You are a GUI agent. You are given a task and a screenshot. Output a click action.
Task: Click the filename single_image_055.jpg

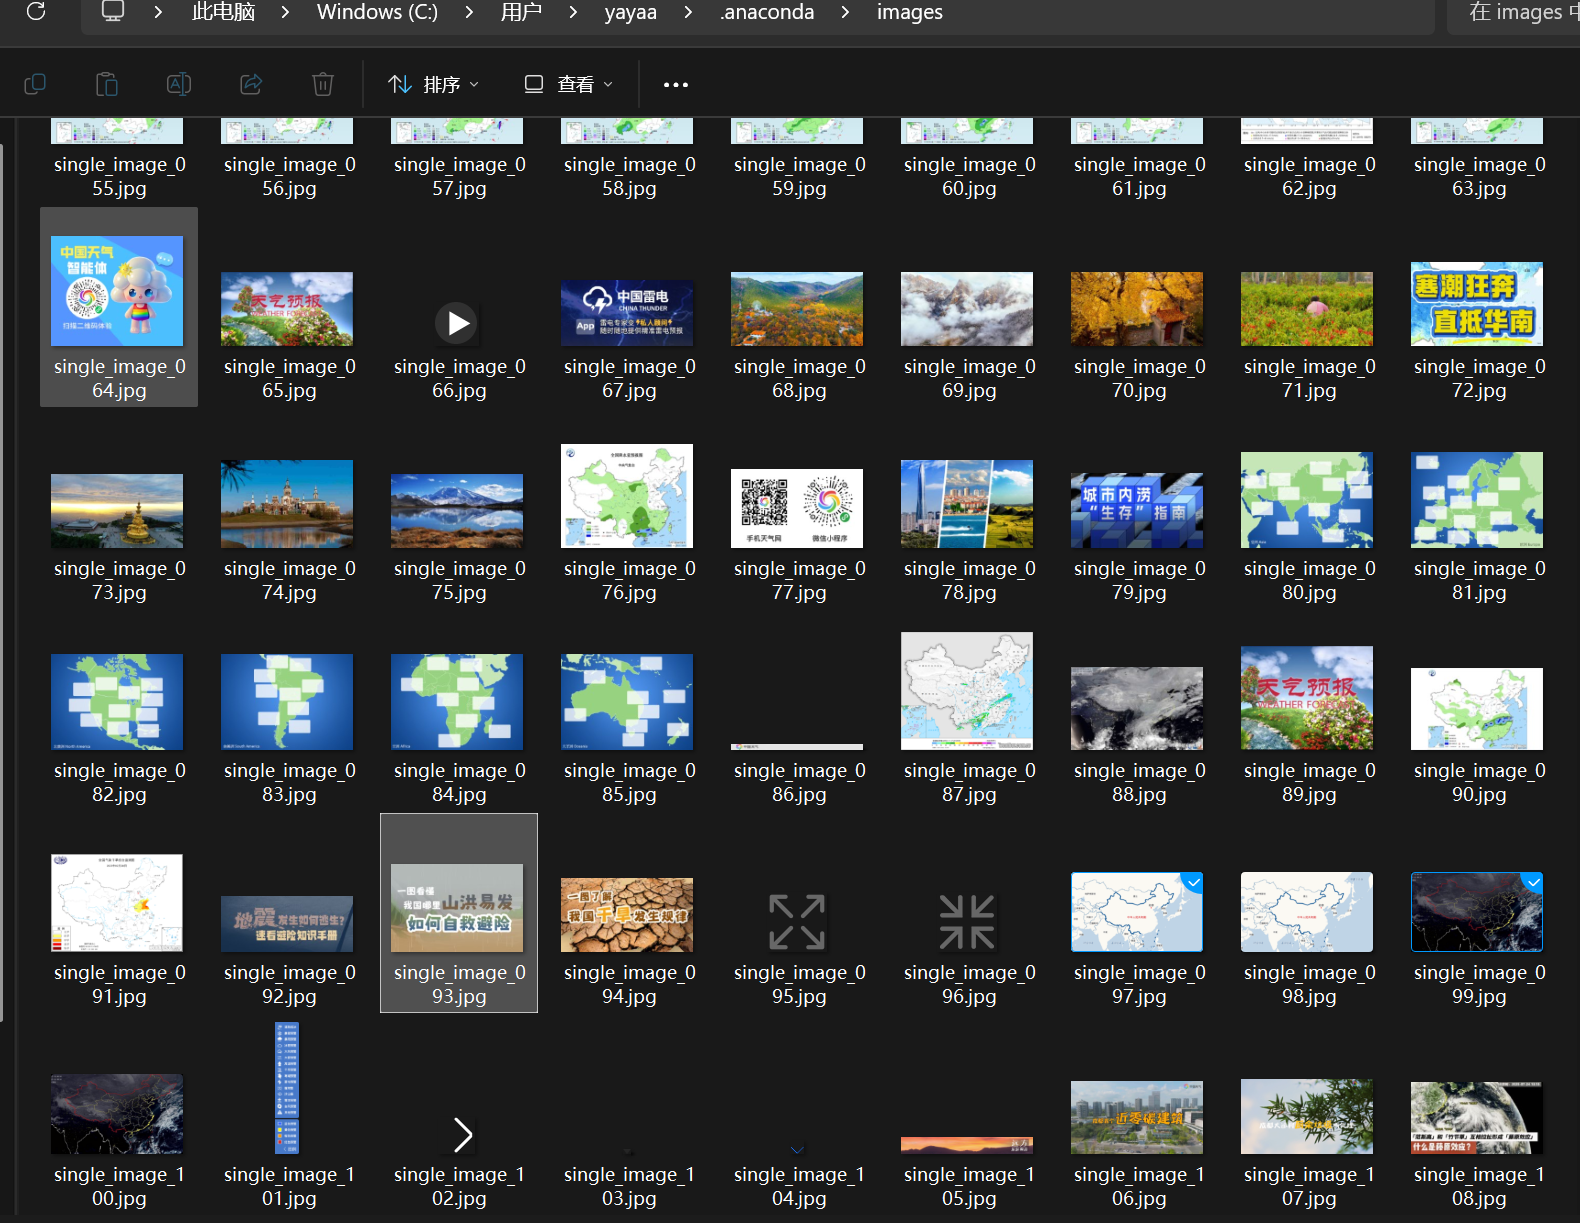119,176
